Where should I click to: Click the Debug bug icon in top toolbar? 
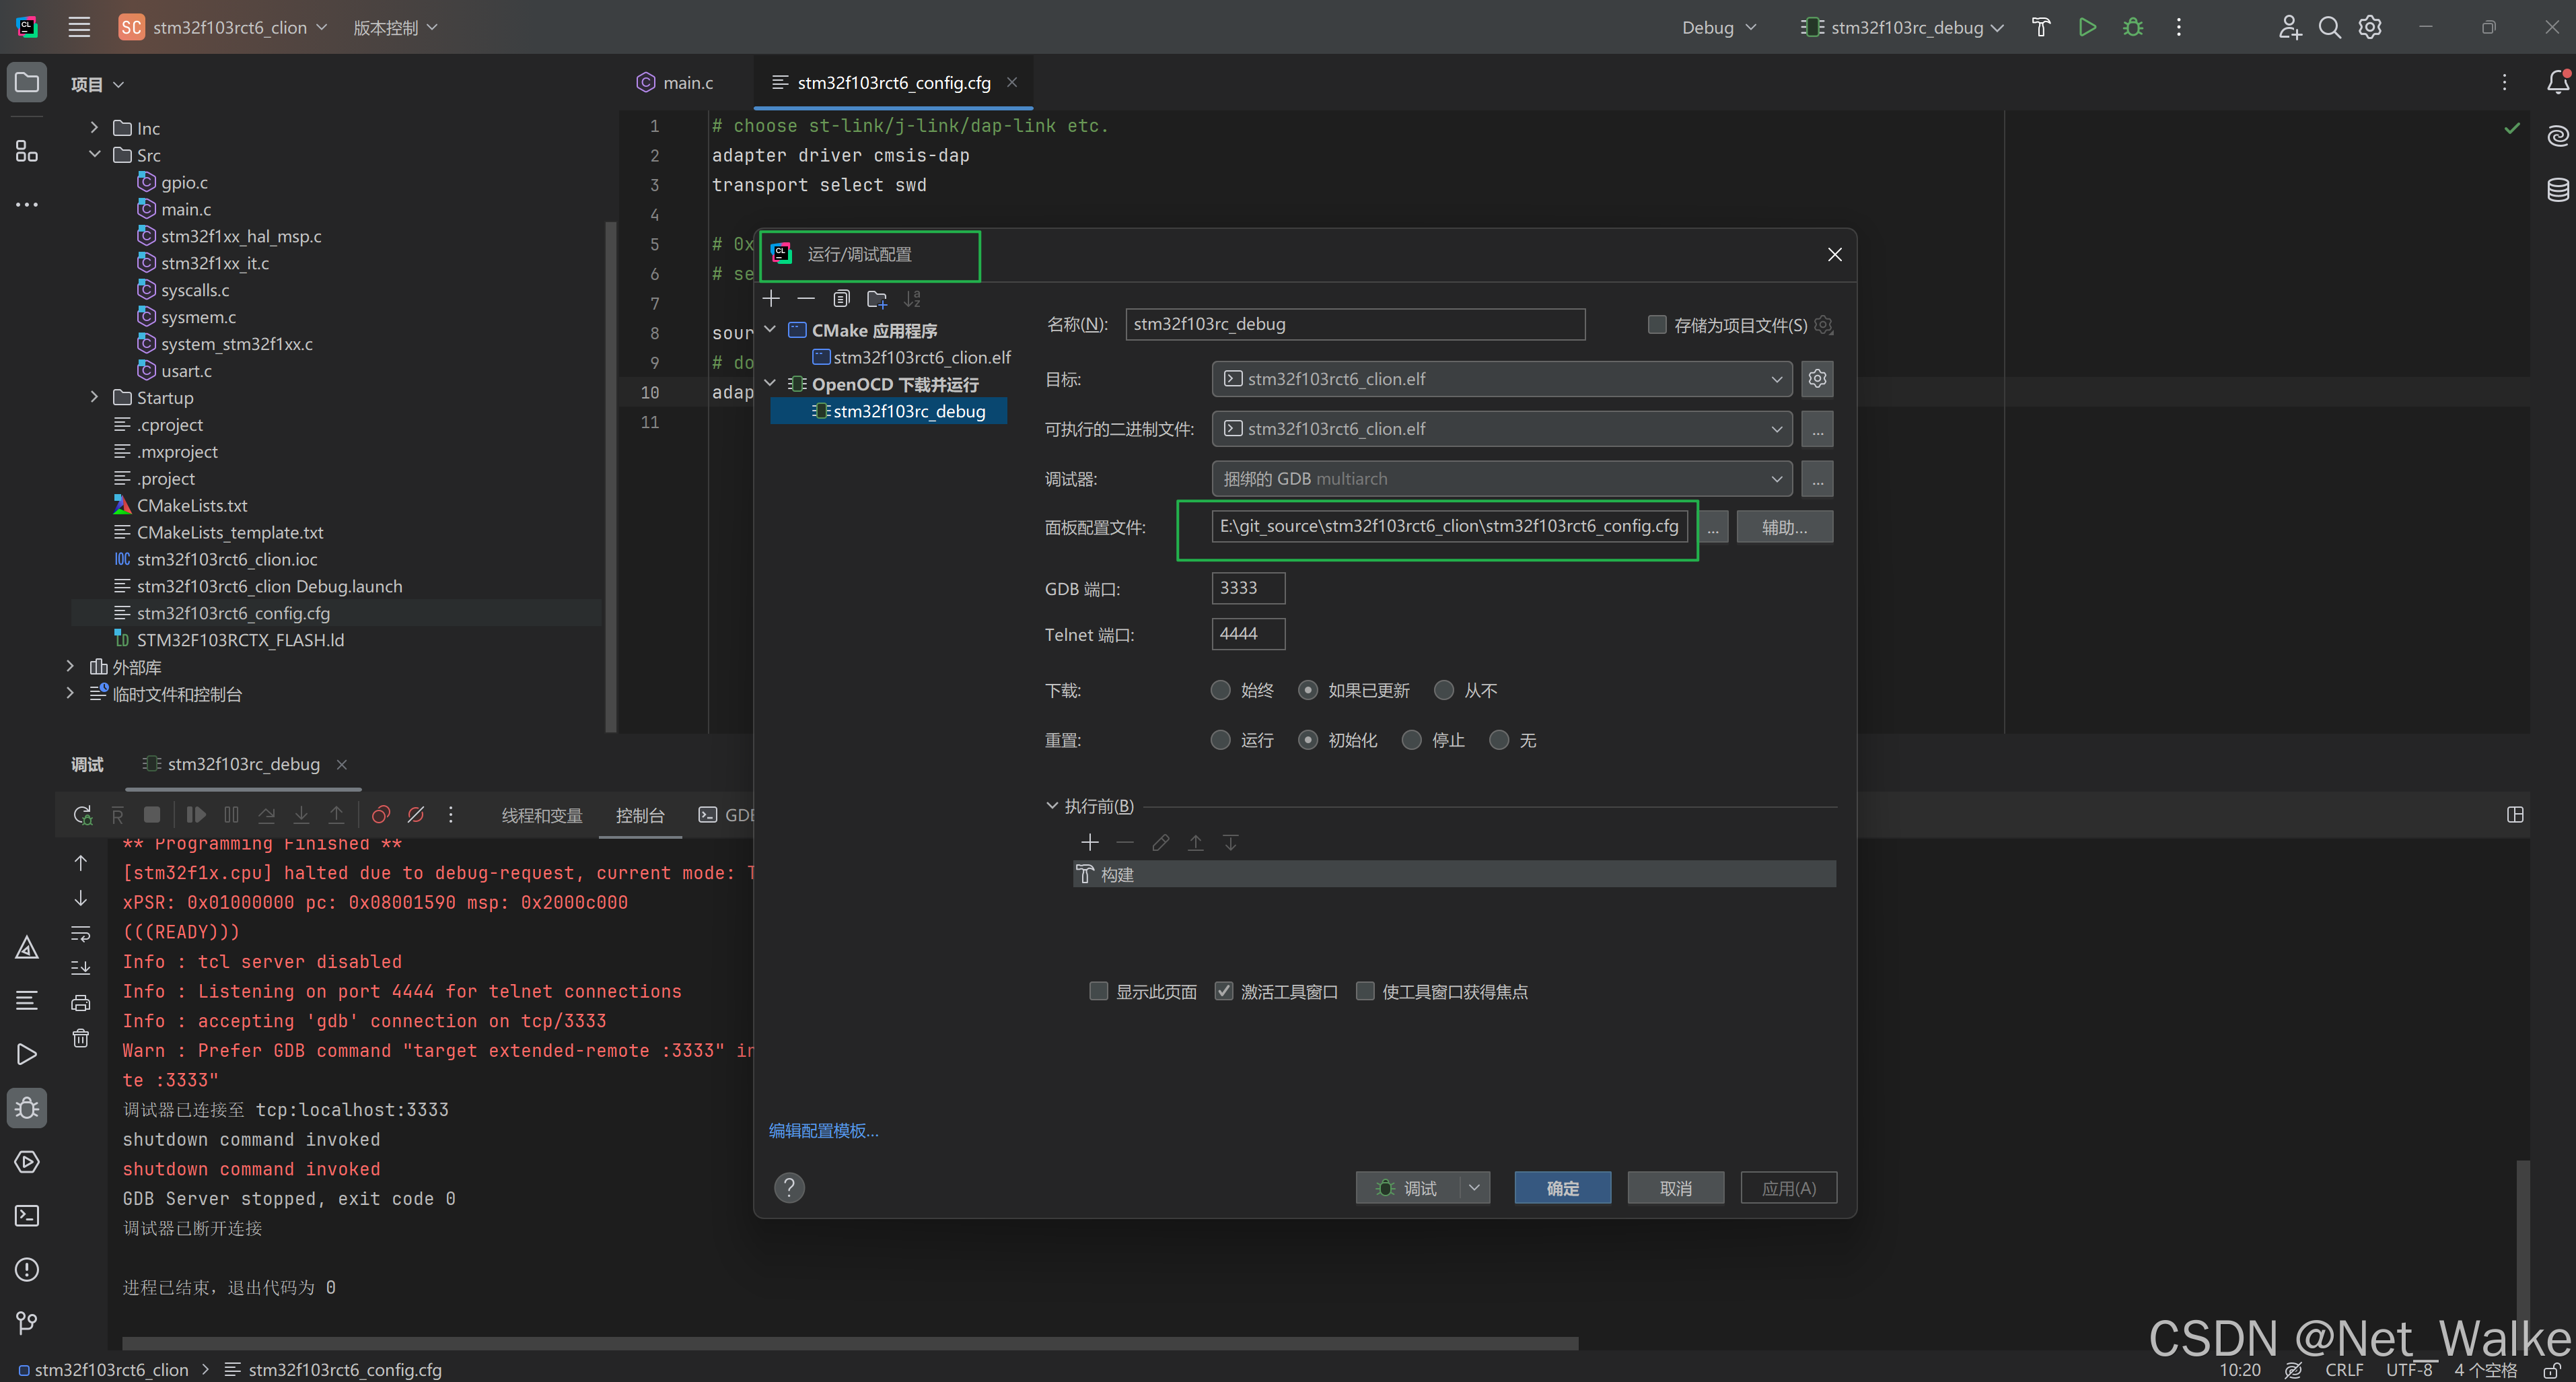(x=2133, y=27)
